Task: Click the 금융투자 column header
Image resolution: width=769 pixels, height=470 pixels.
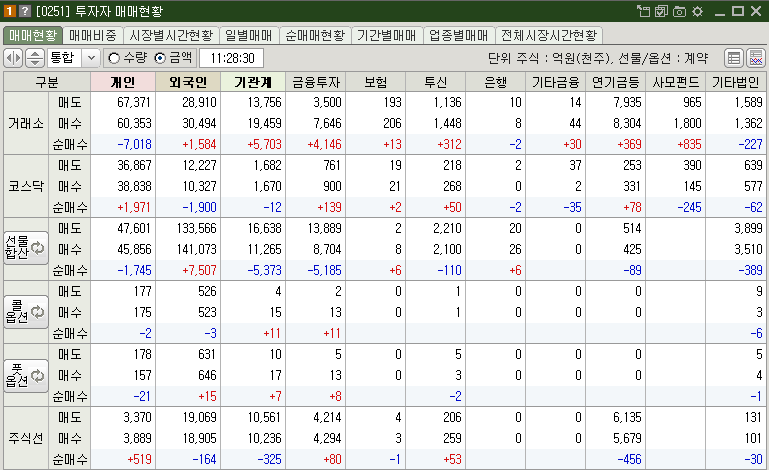Action: pyautogui.click(x=316, y=82)
